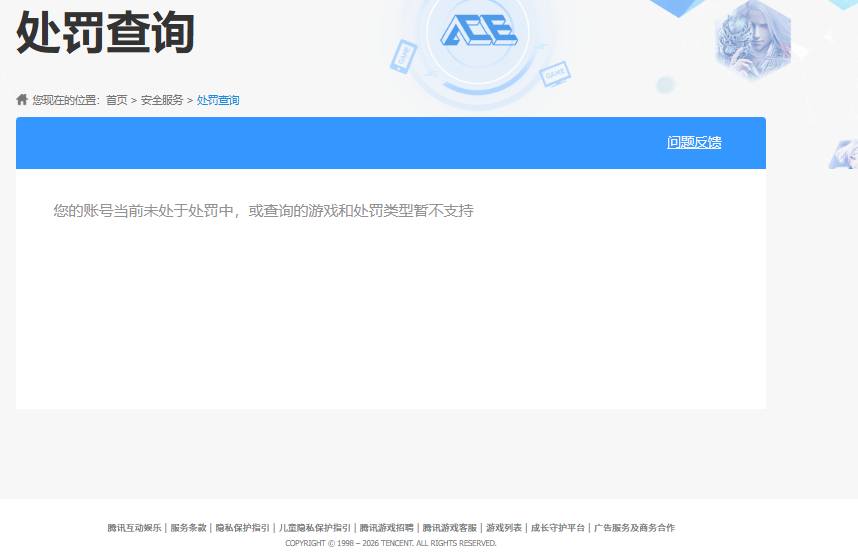This screenshot has width=858, height=552.
Task: Click the COPYRIGHT 1998–2026 TENCENT text
Action: [391, 543]
